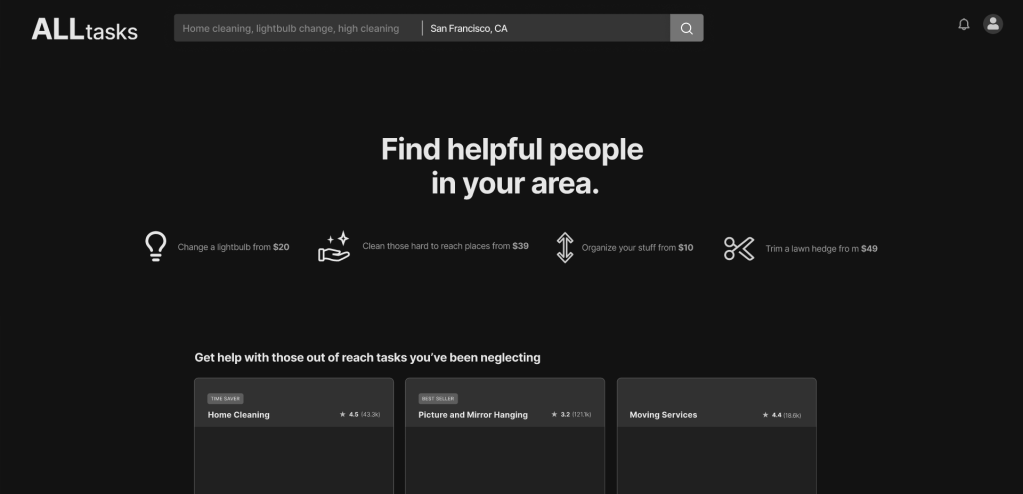Open notifications bell

[x=964, y=25]
